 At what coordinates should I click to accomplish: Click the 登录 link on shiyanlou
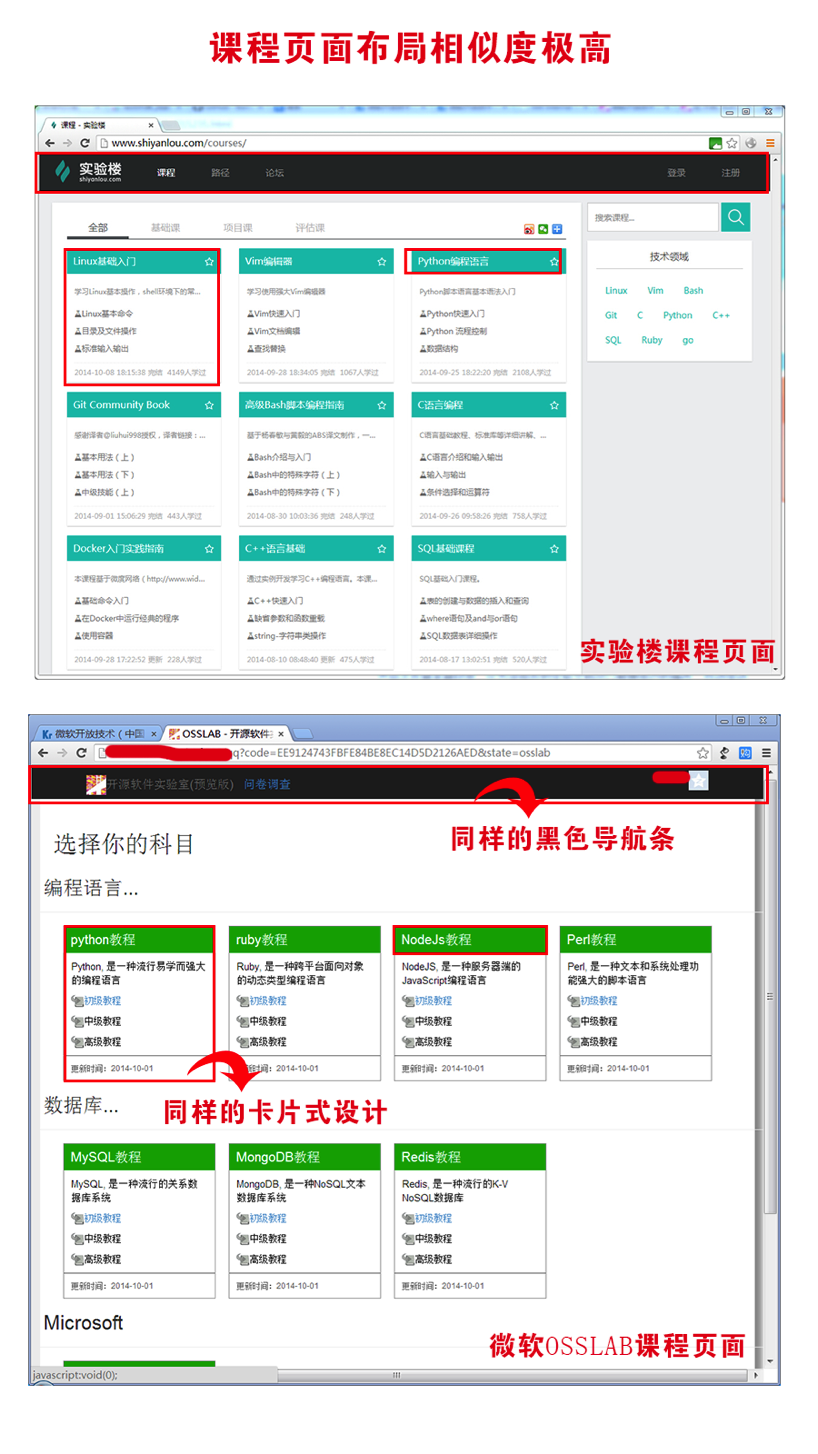pos(677,173)
